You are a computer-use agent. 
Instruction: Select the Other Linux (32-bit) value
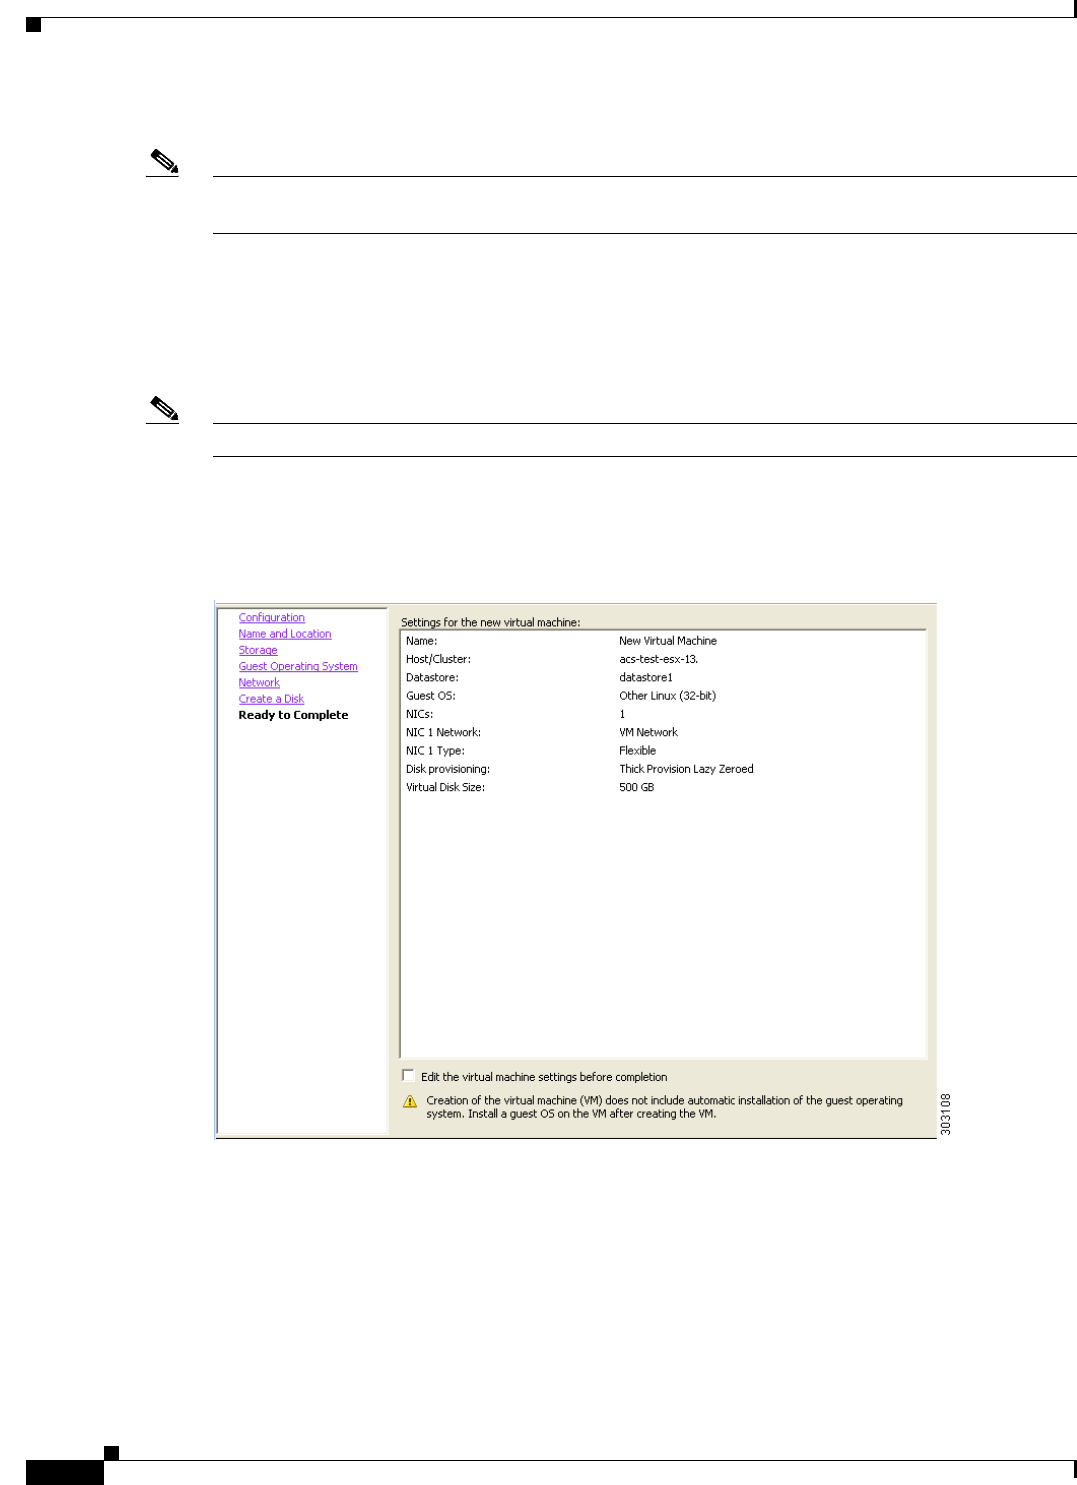667,696
